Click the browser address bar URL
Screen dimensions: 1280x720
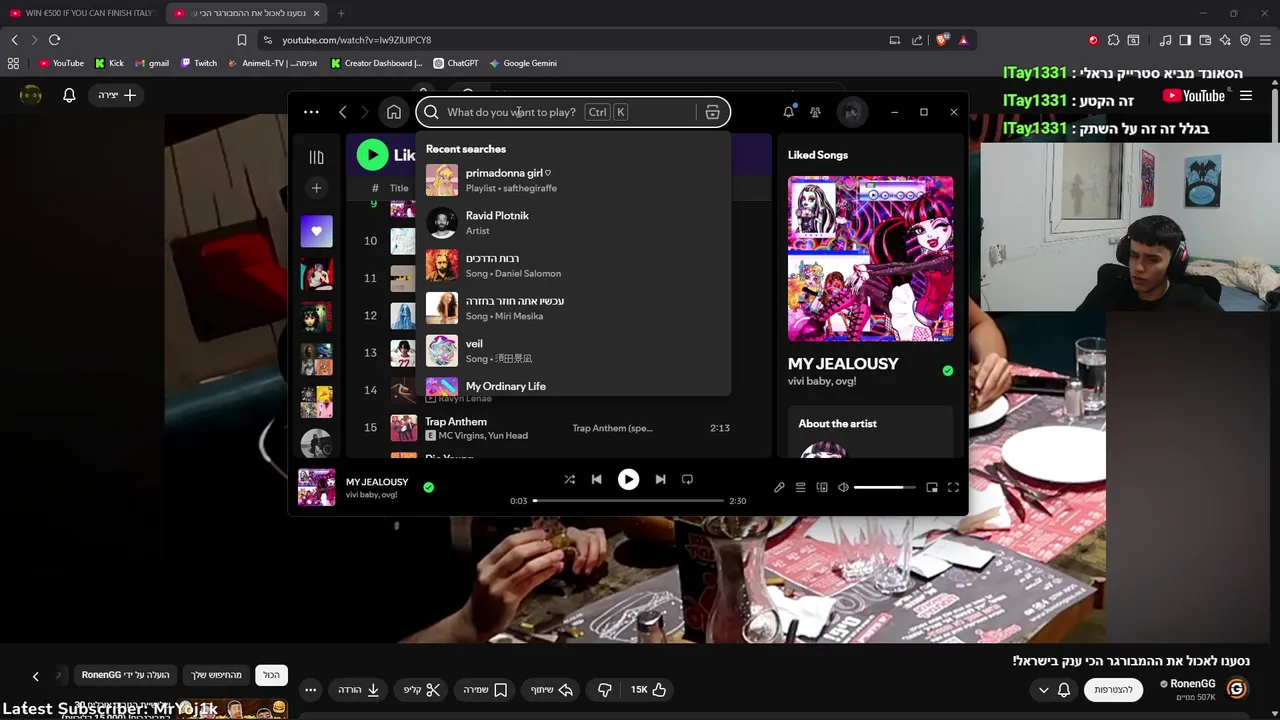click(x=357, y=40)
